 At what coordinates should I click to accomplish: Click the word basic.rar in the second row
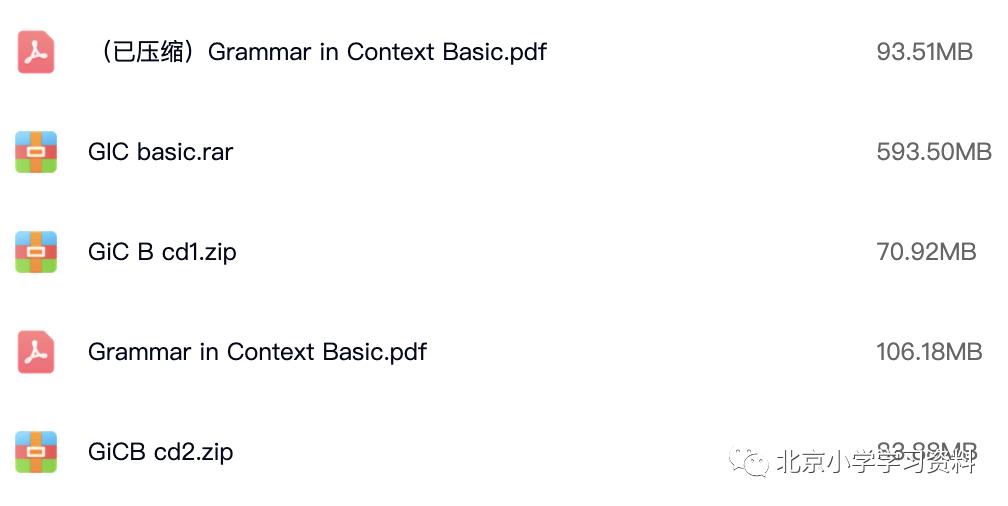(185, 152)
